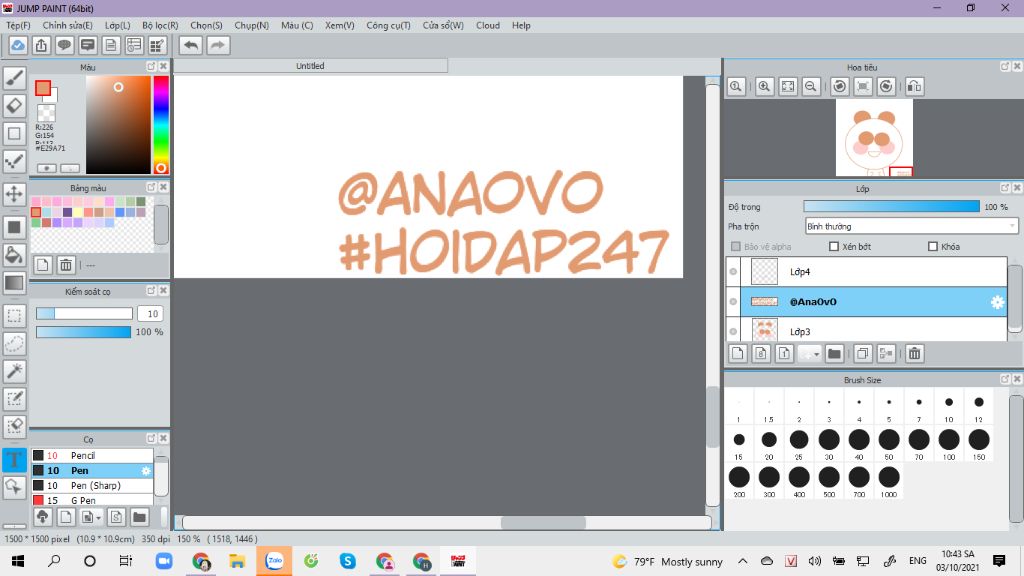Image resolution: width=1024 pixels, height=576 pixels.
Task: Zoom out on the navigator
Action: pyautogui.click(x=811, y=86)
